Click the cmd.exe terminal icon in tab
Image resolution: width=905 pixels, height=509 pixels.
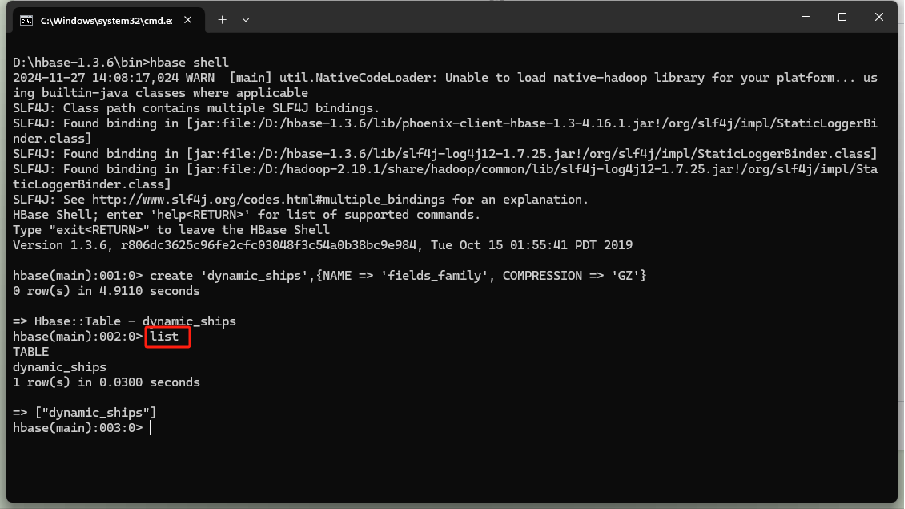(x=26, y=20)
